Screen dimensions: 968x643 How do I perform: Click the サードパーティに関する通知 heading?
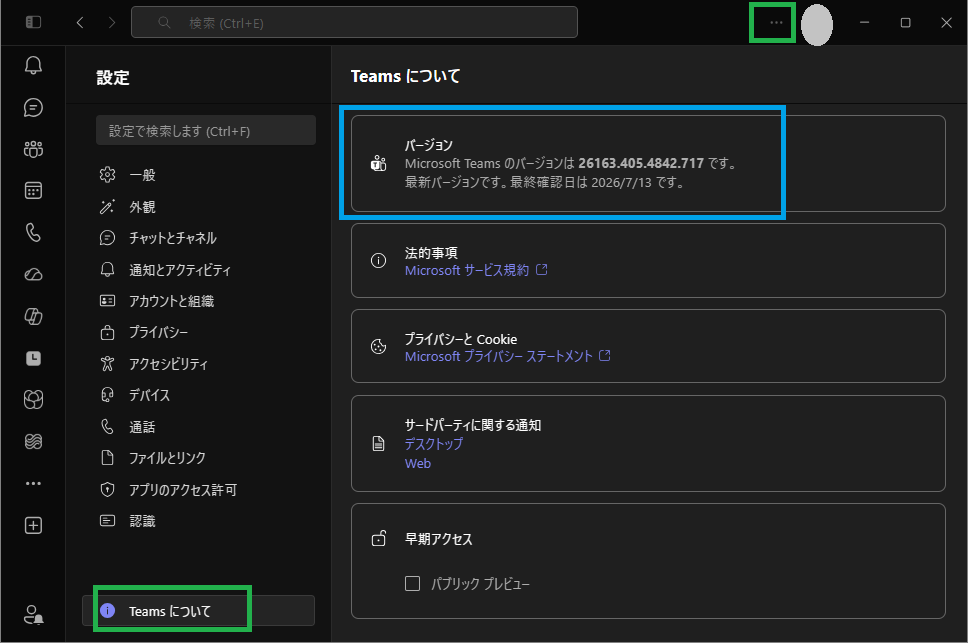pos(473,425)
